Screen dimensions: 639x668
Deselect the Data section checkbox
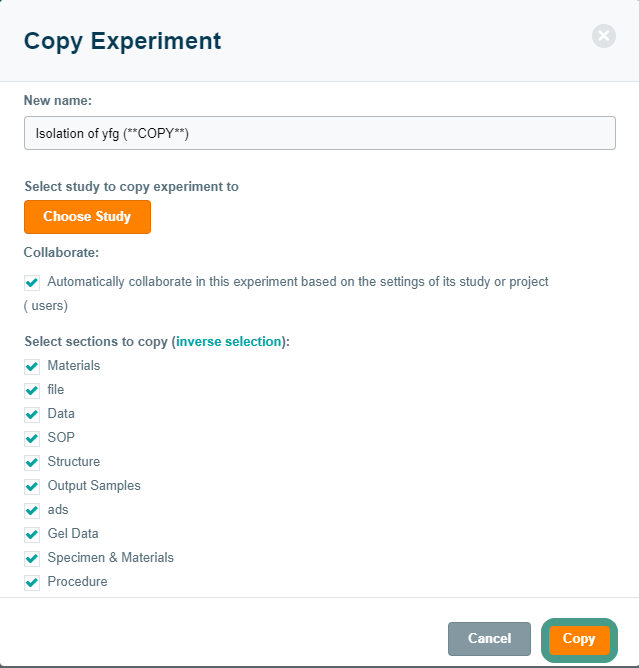[x=32, y=414]
